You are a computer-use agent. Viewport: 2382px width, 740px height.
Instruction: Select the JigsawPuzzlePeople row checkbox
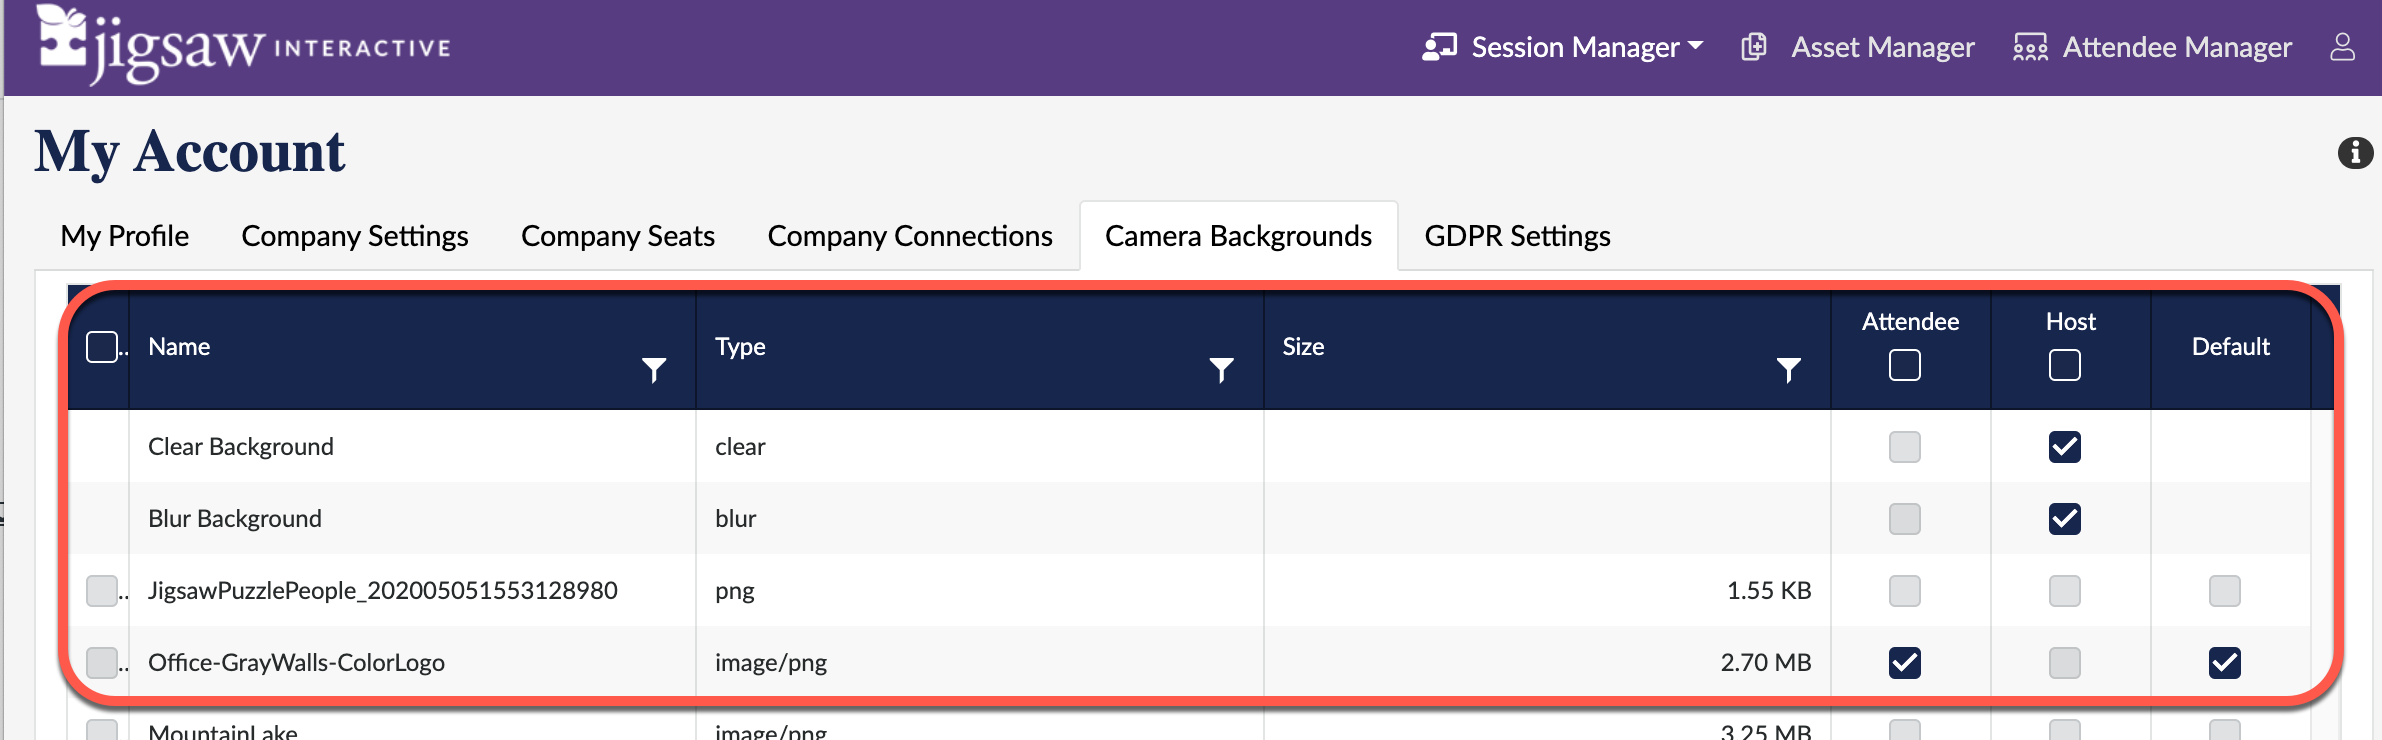point(102,591)
